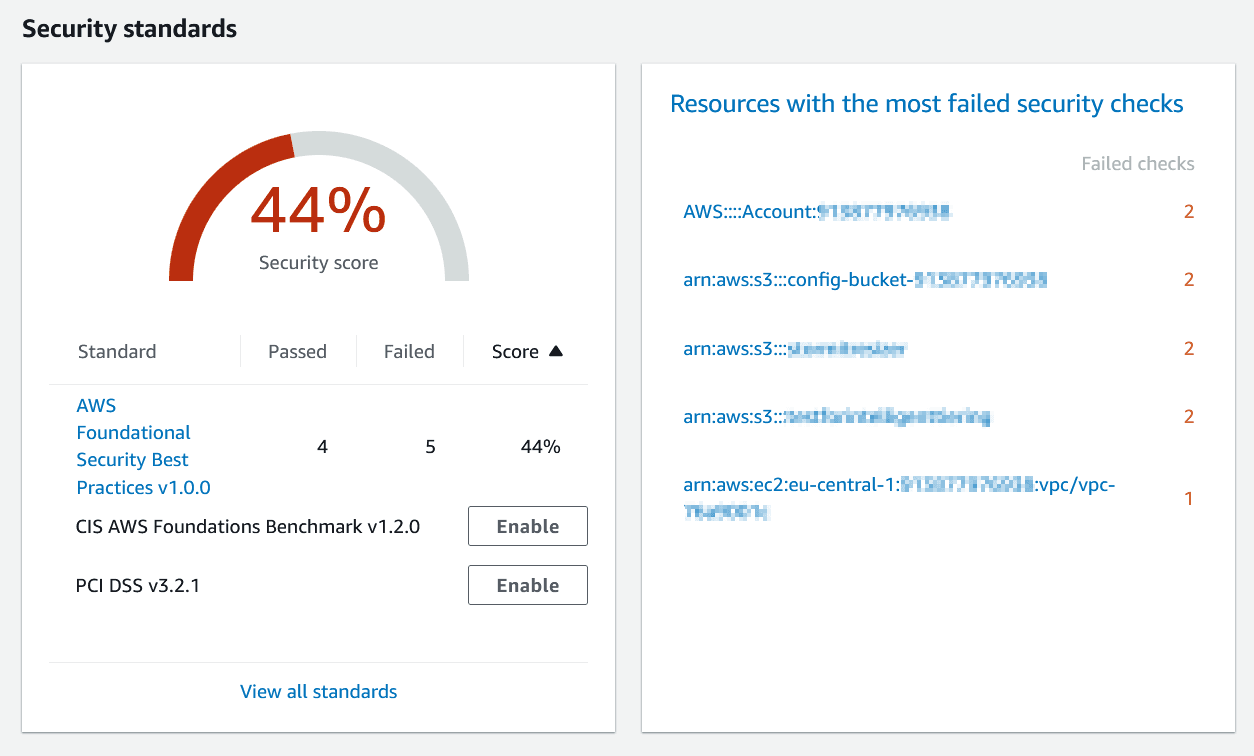Enable CIS AWS Foundations Benchmark v1.2.0
Viewport: 1254px width, 756px height.
[527, 526]
